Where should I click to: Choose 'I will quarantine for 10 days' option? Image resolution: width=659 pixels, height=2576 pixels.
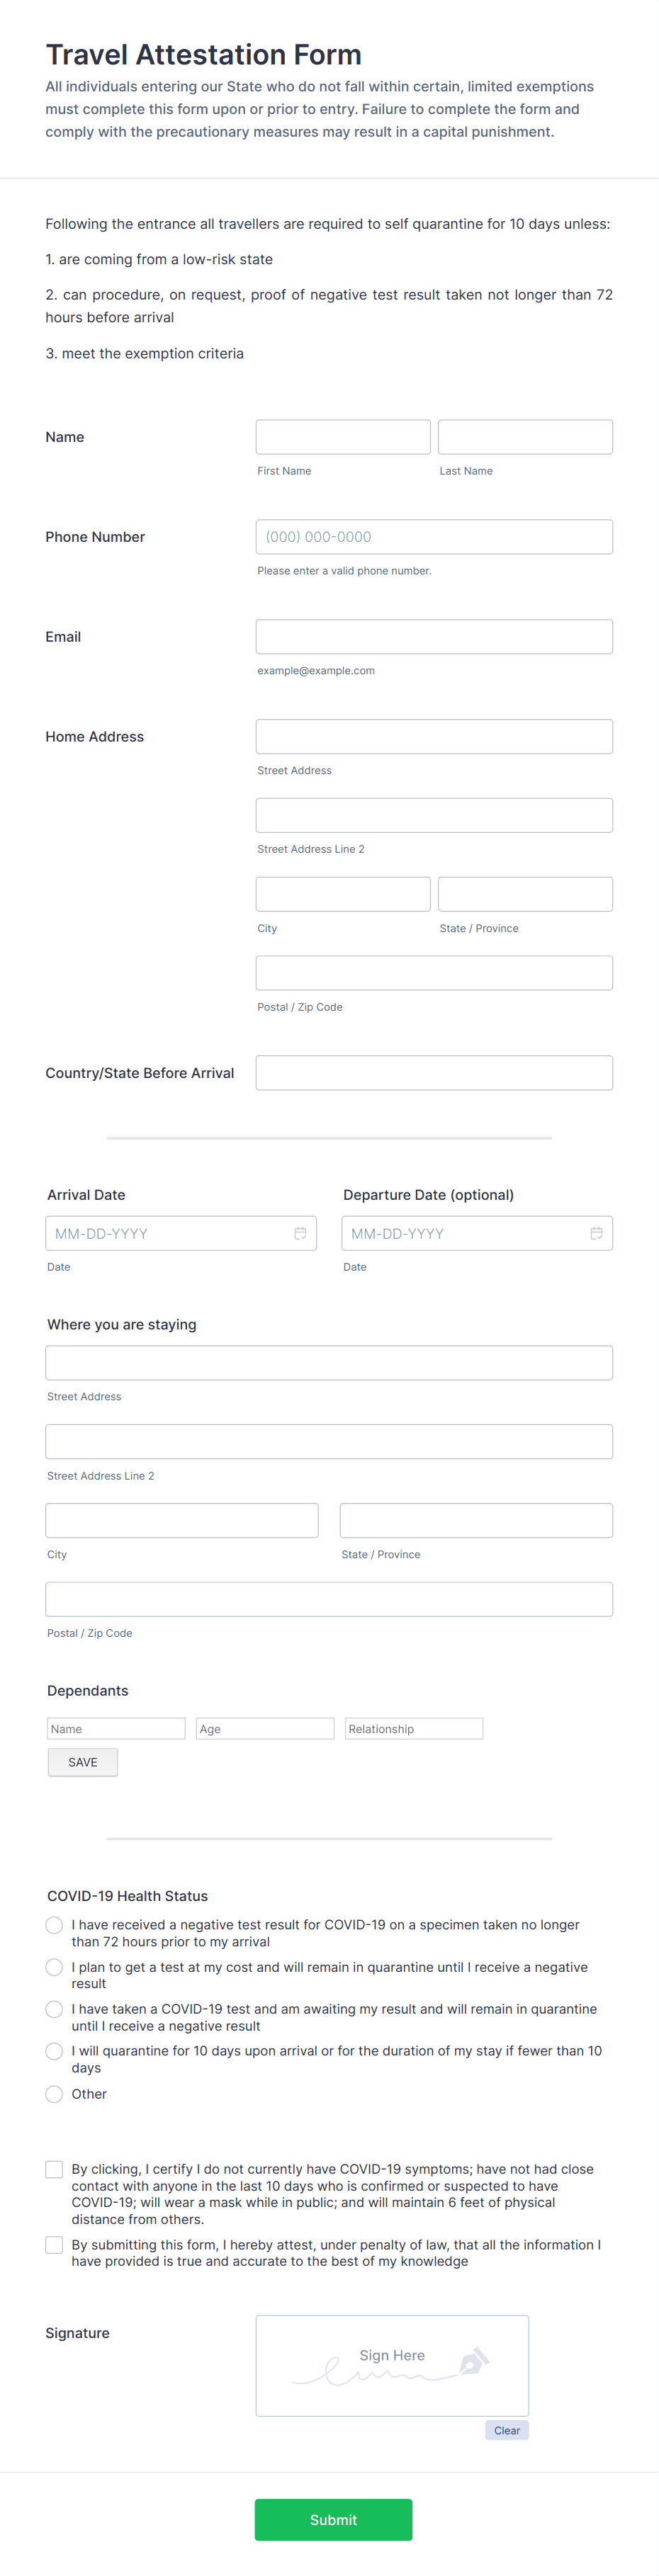point(54,2051)
